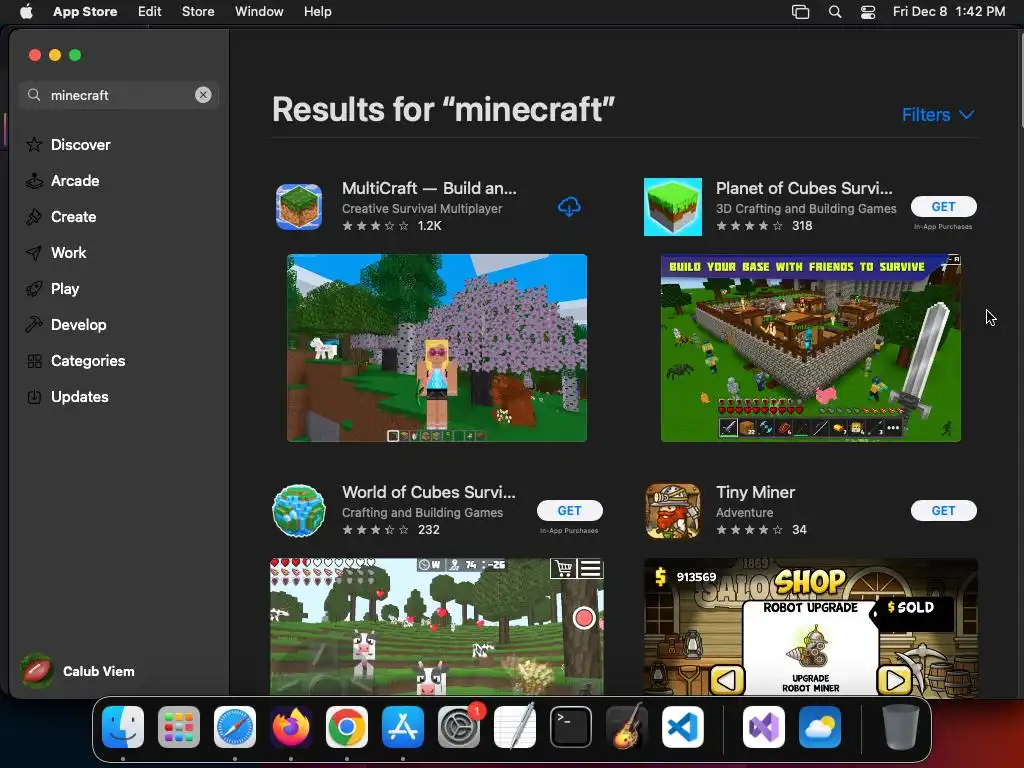Launch Visual Studio Code from Dock
The height and width of the screenshot is (768, 1024).
coord(683,727)
